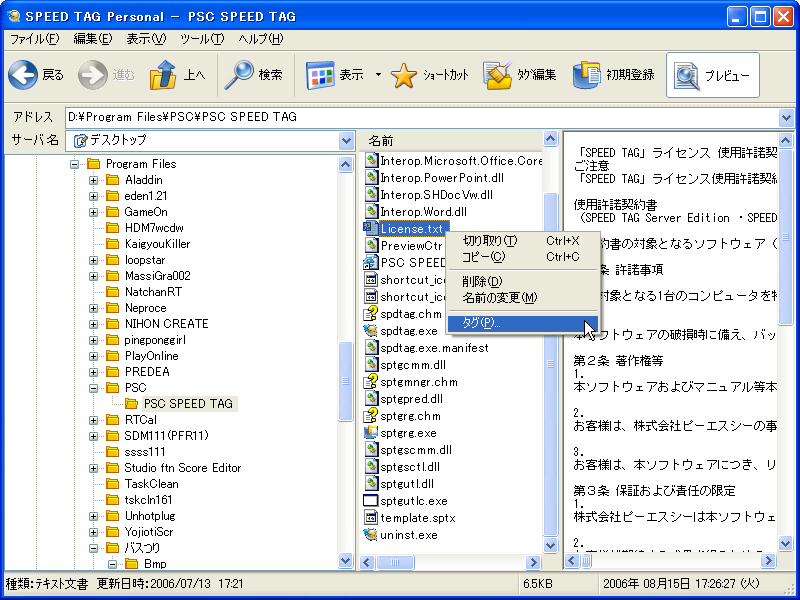Click the Initial Registration (初期登録) icon

[x=587, y=76]
